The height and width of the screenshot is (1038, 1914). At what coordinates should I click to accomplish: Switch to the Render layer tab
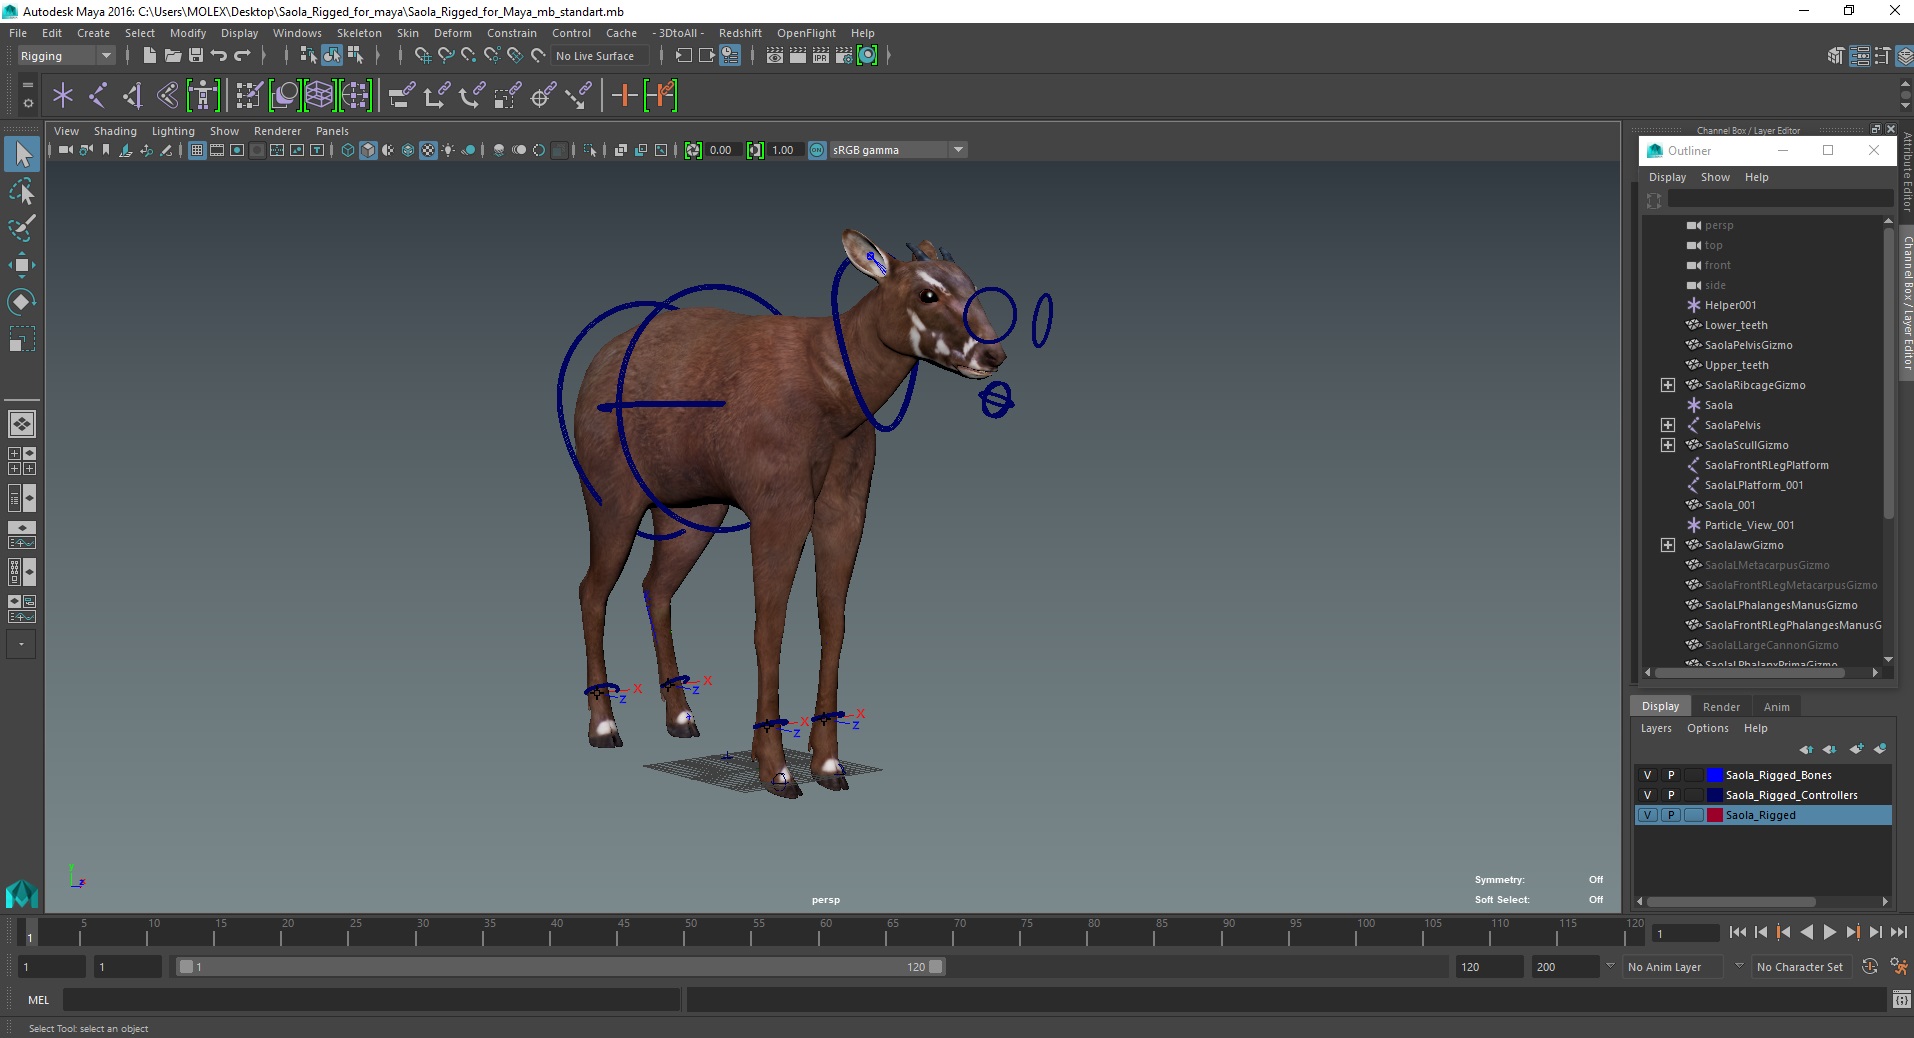pyautogui.click(x=1721, y=706)
